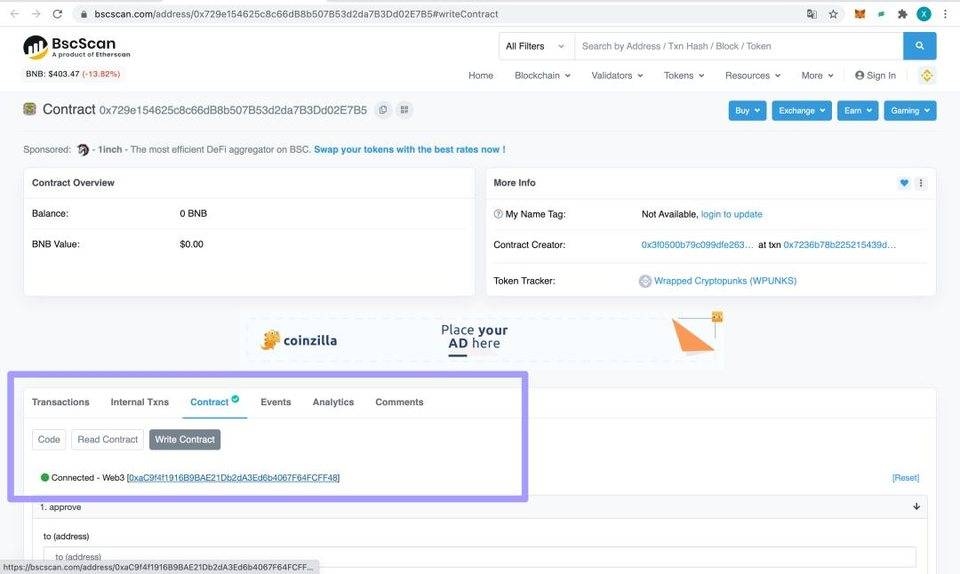Expand the Resources menu

pos(753,75)
